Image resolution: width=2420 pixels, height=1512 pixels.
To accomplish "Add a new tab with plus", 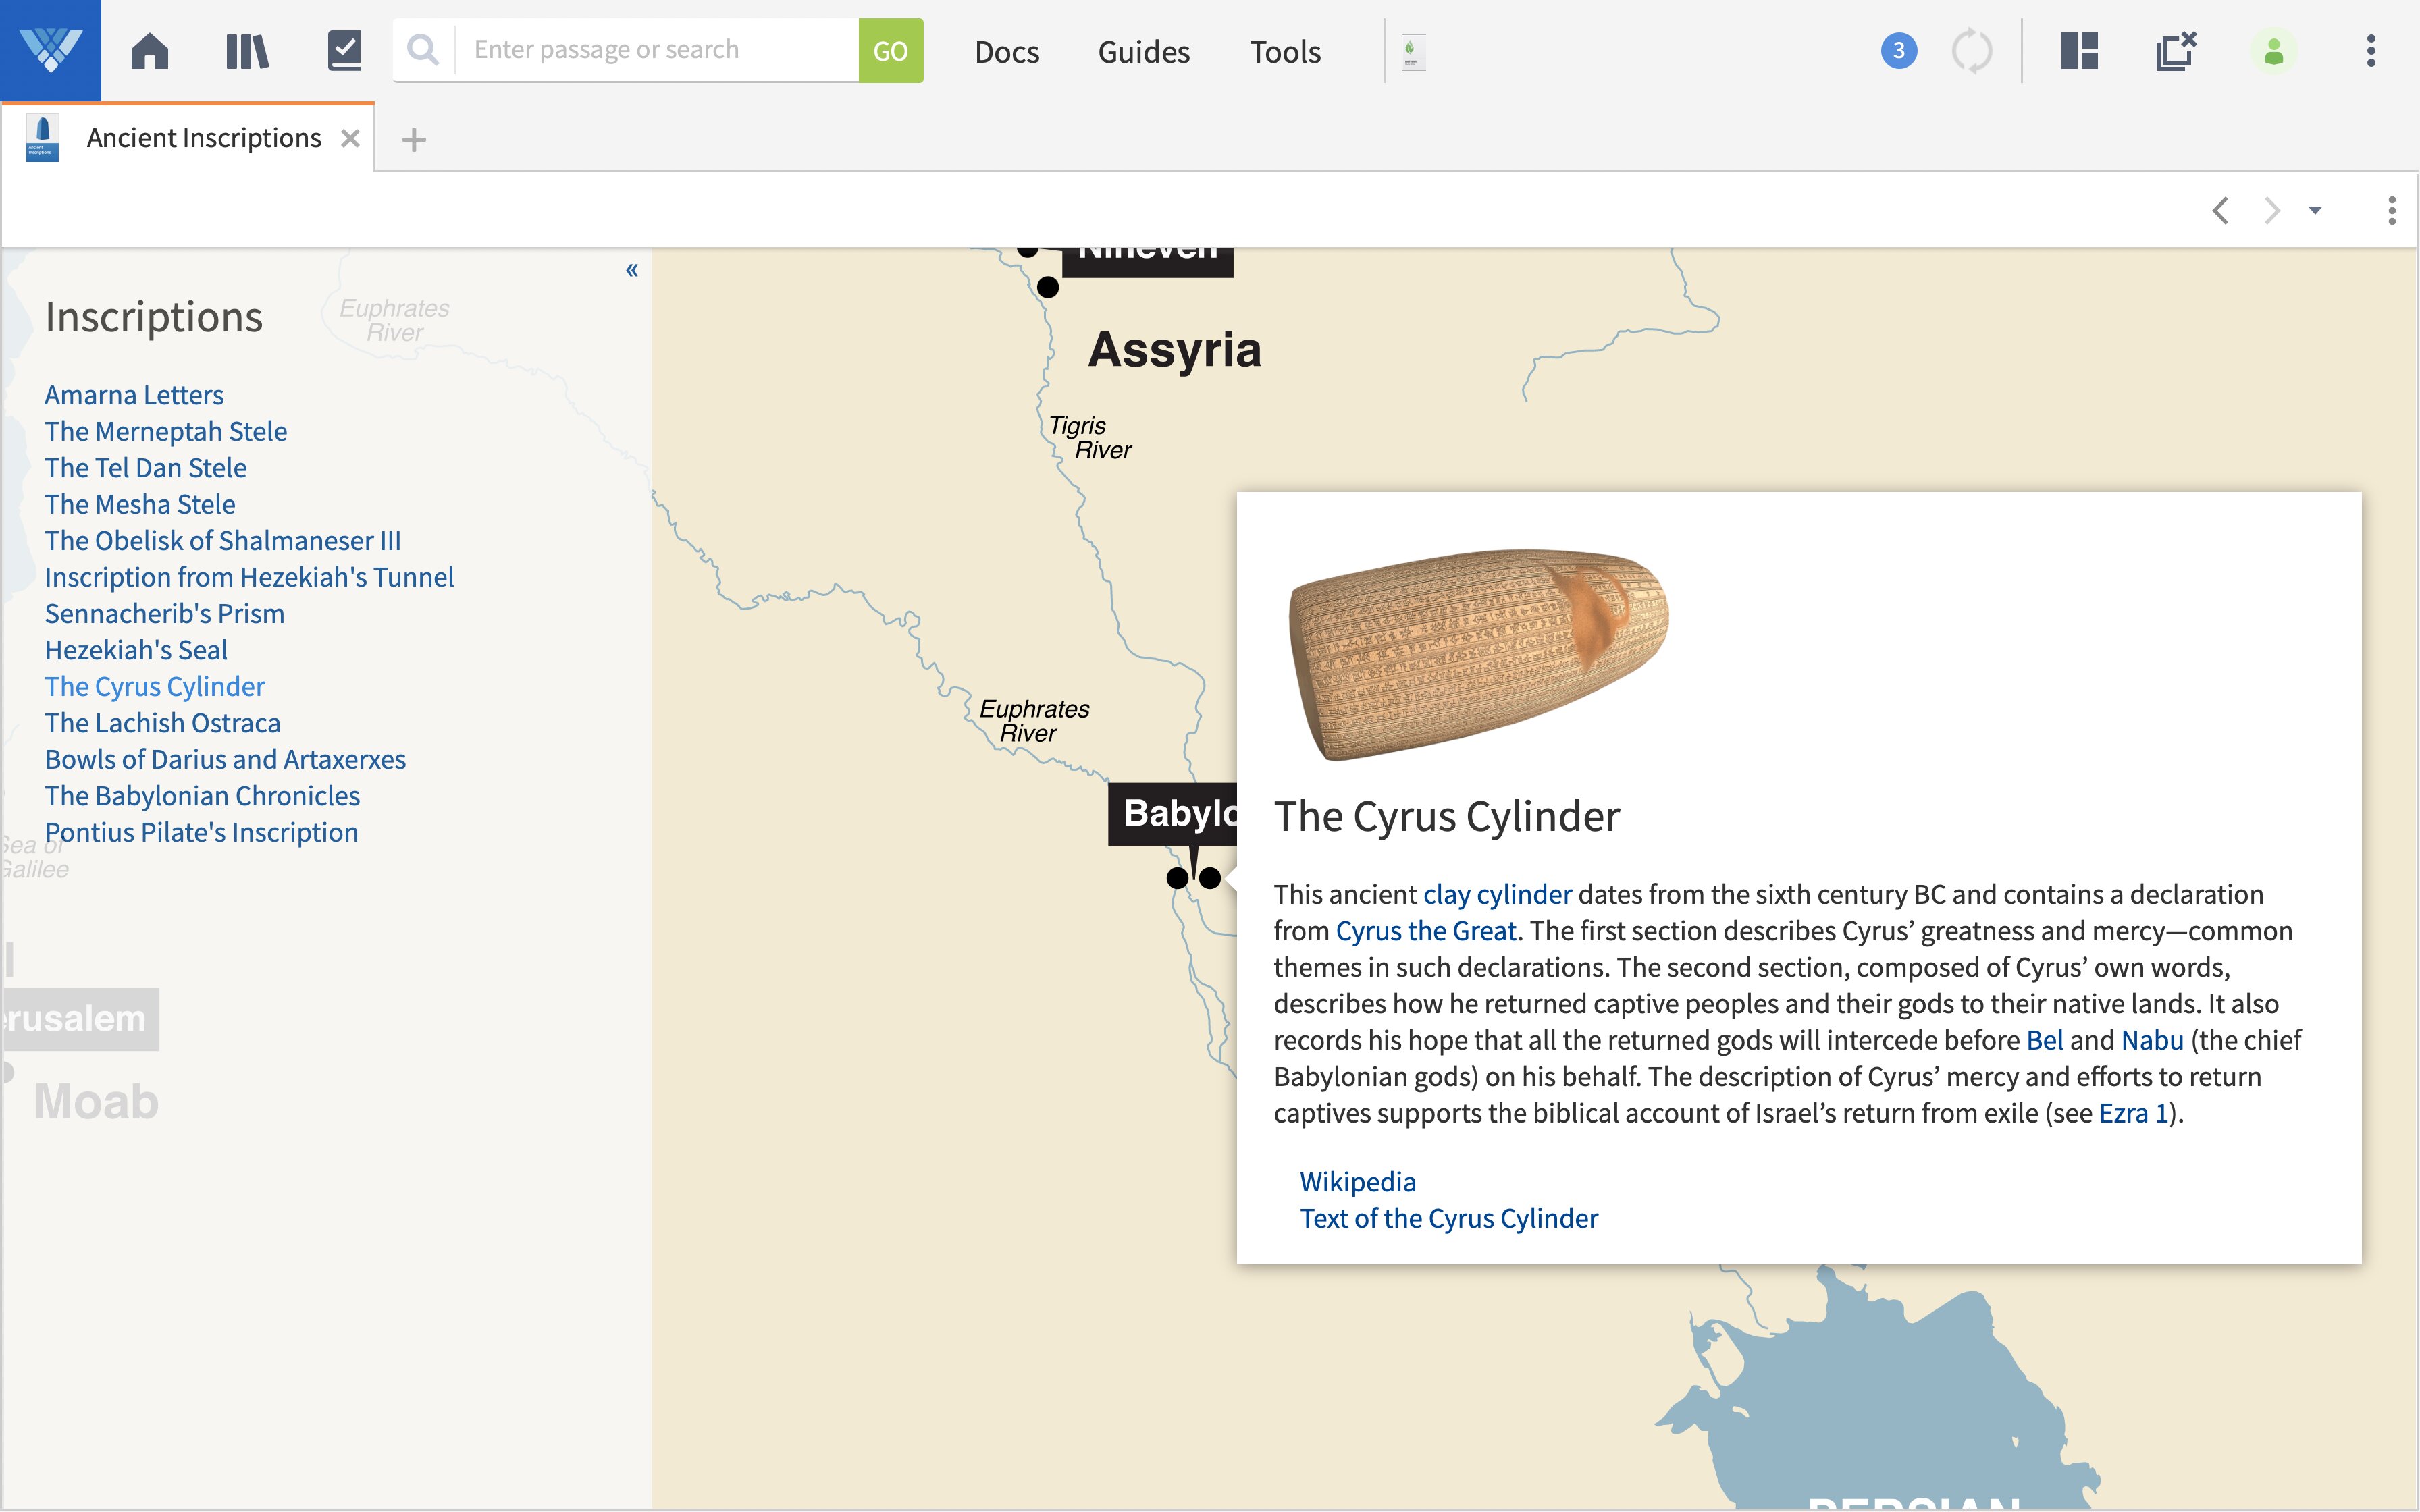I will click(x=414, y=139).
